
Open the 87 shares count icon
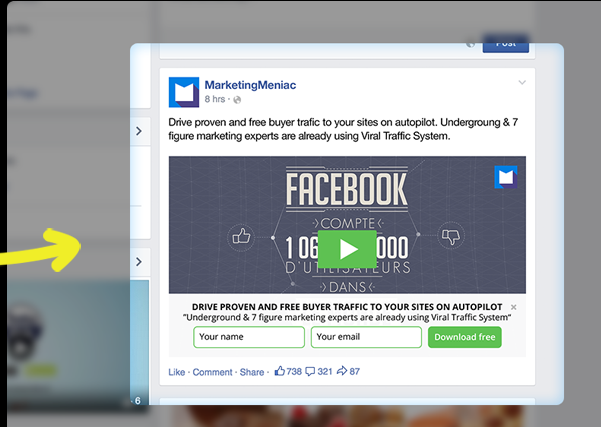coord(342,371)
